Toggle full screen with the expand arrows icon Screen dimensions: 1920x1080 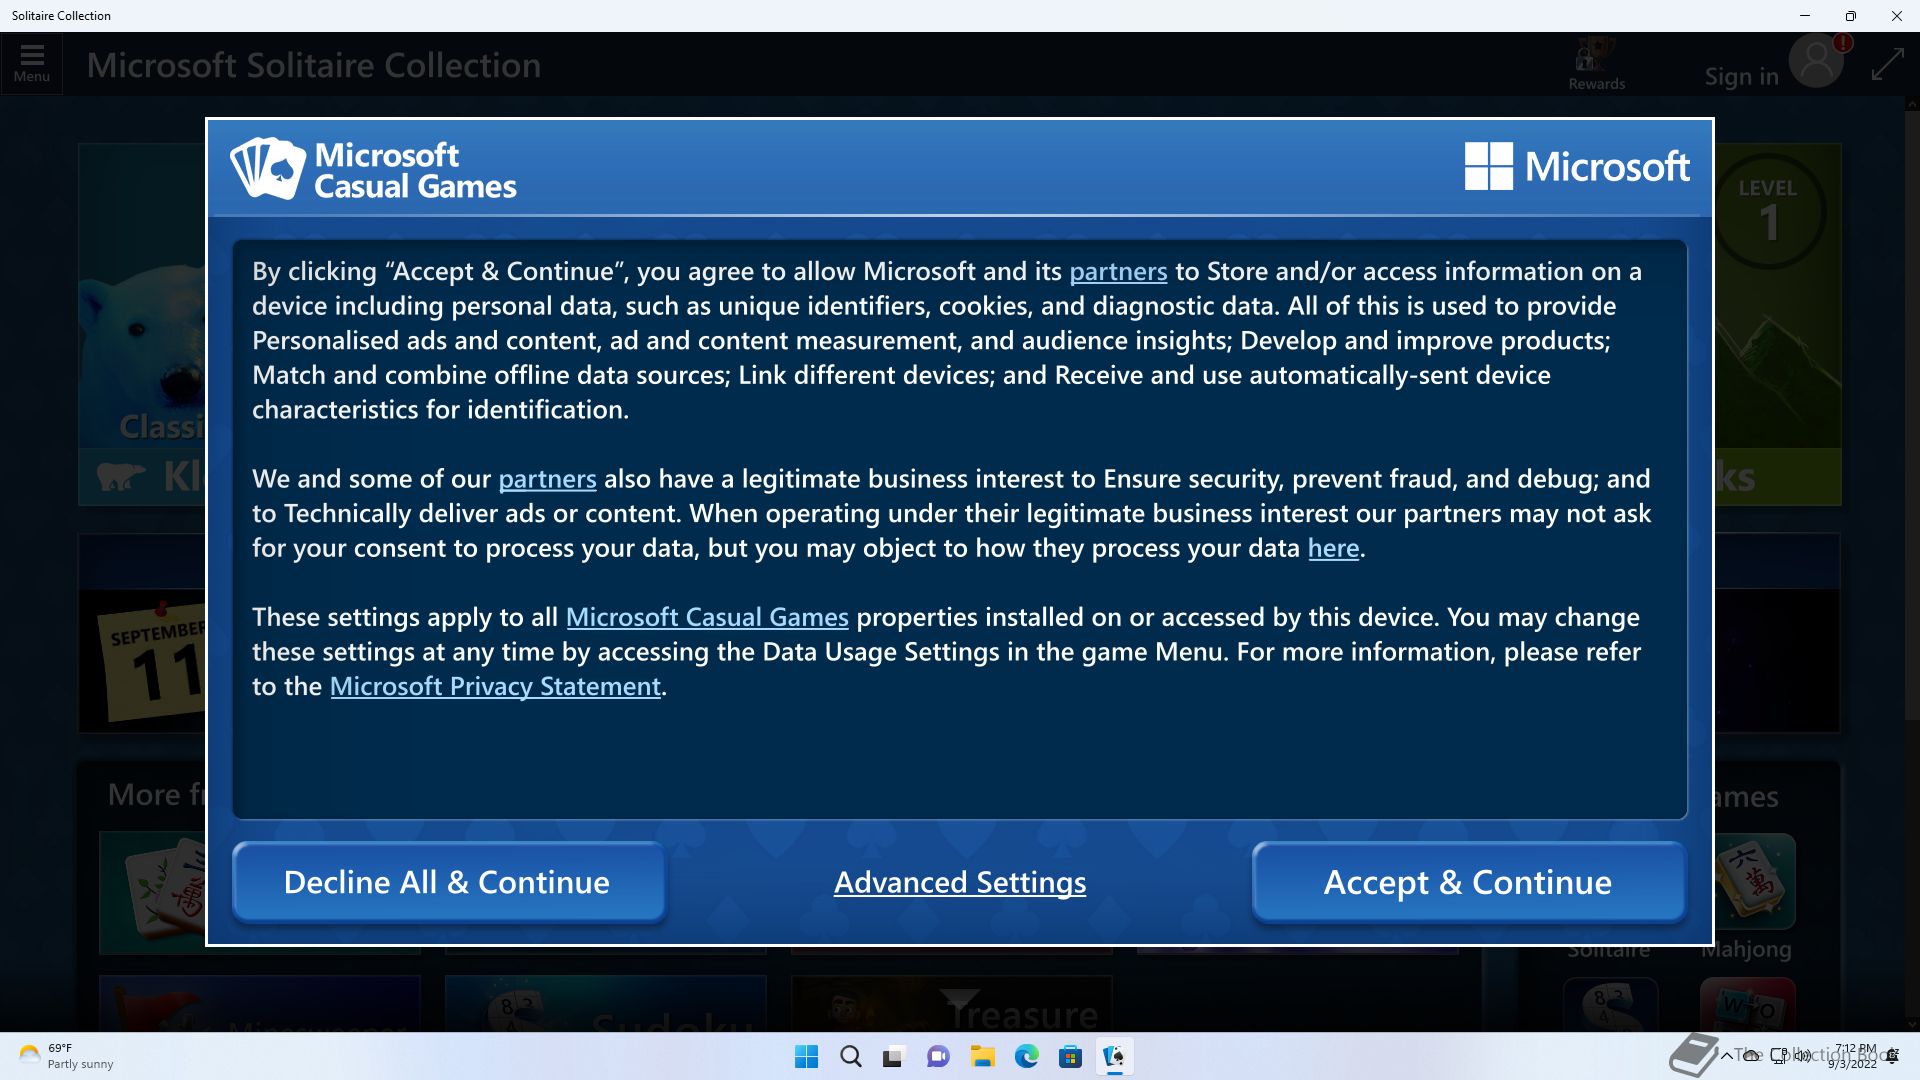[1887, 65]
